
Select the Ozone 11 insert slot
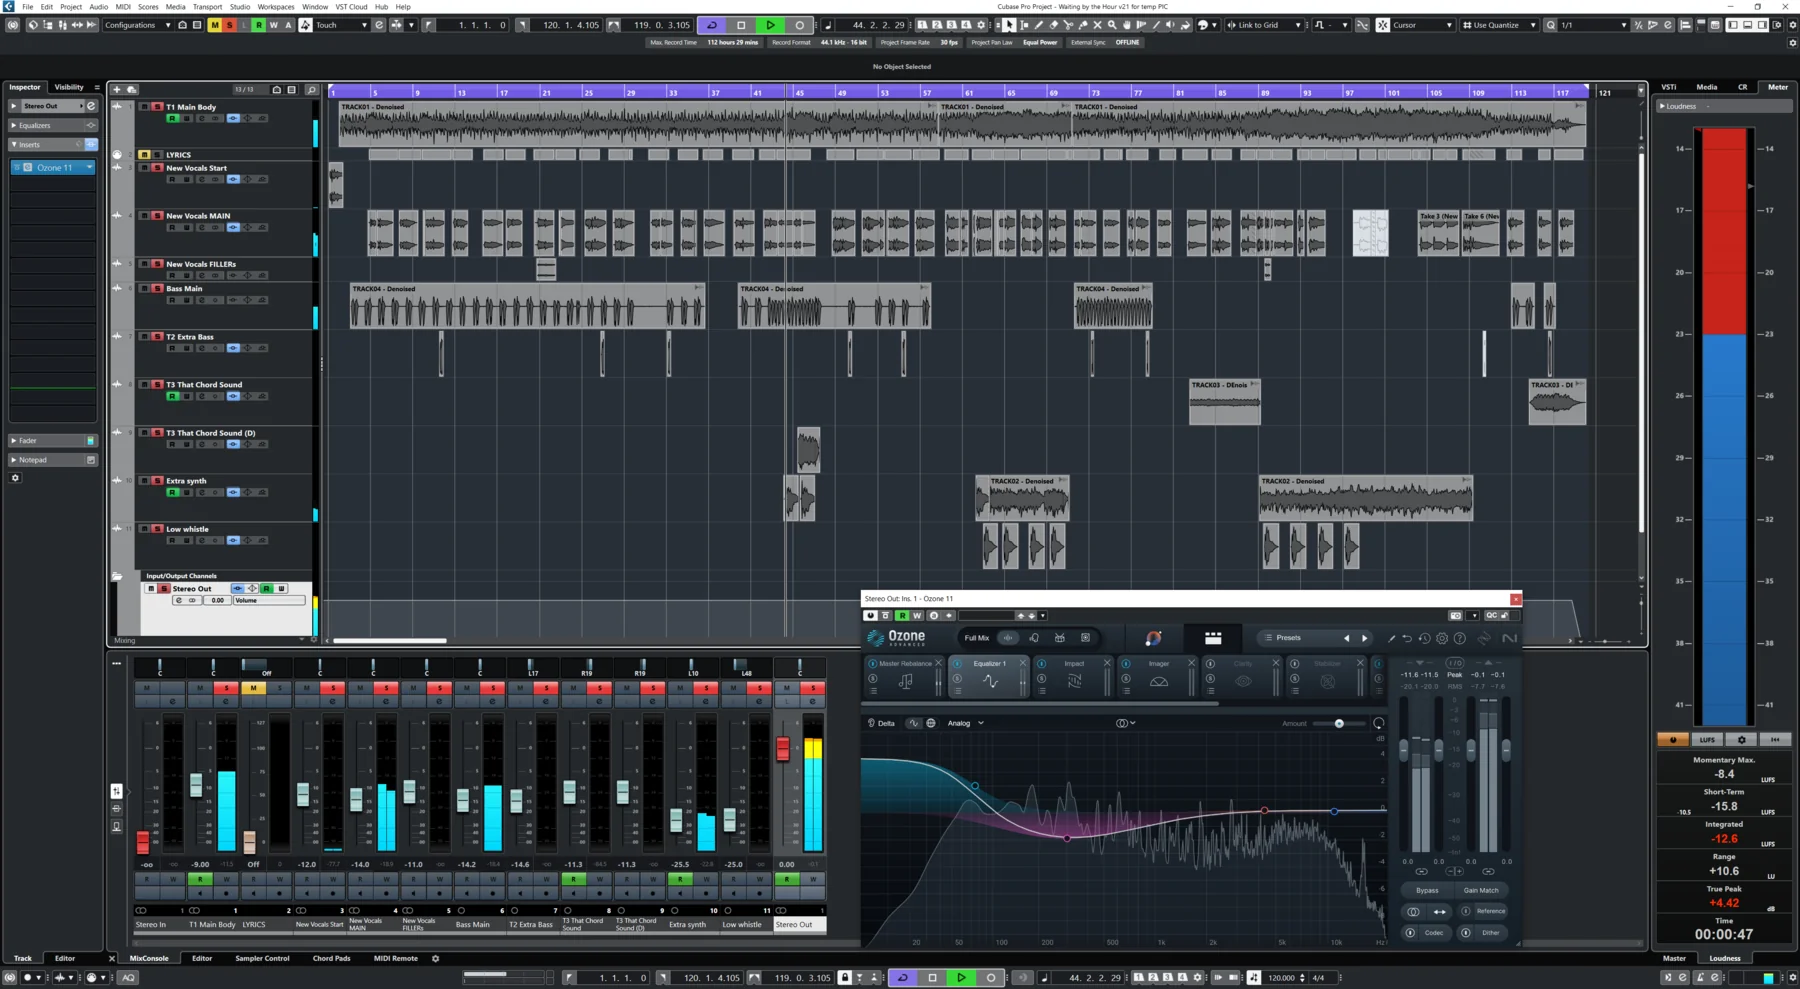[54, 168]
